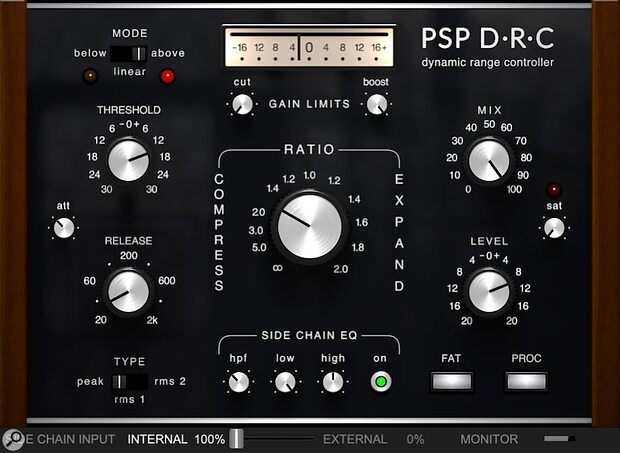Image resolution: width=620 pixels, height=453 pixels.
Task: Click the 'below' mode label
Action: coord(90,53)
